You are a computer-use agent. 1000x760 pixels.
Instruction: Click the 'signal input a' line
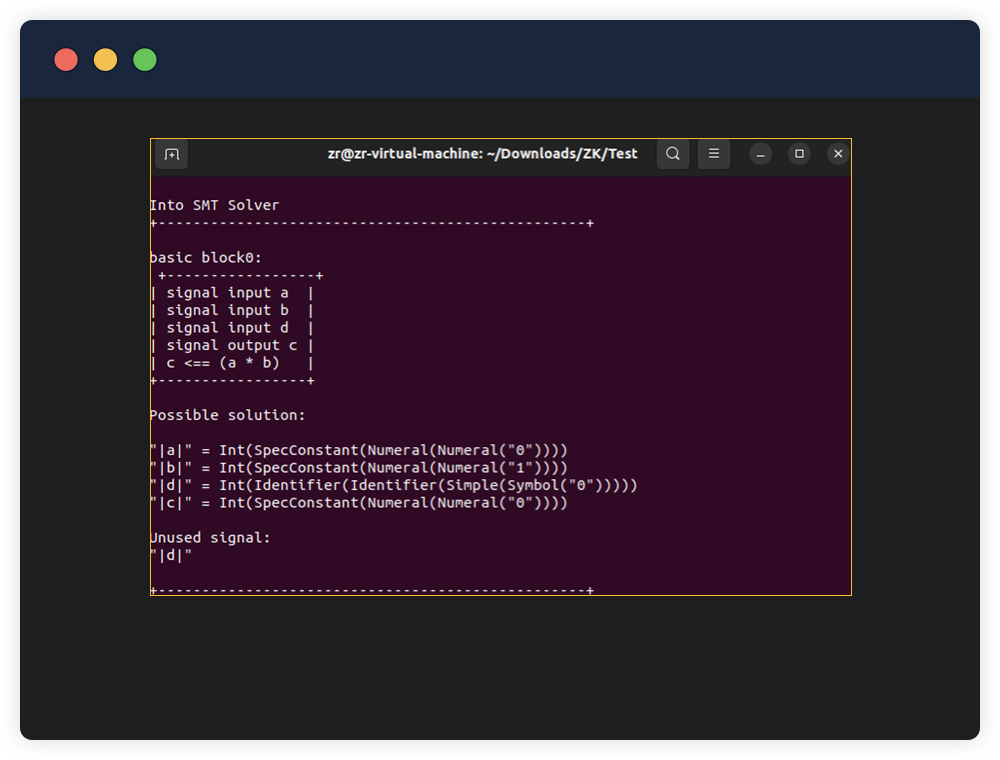pos(228,293)
